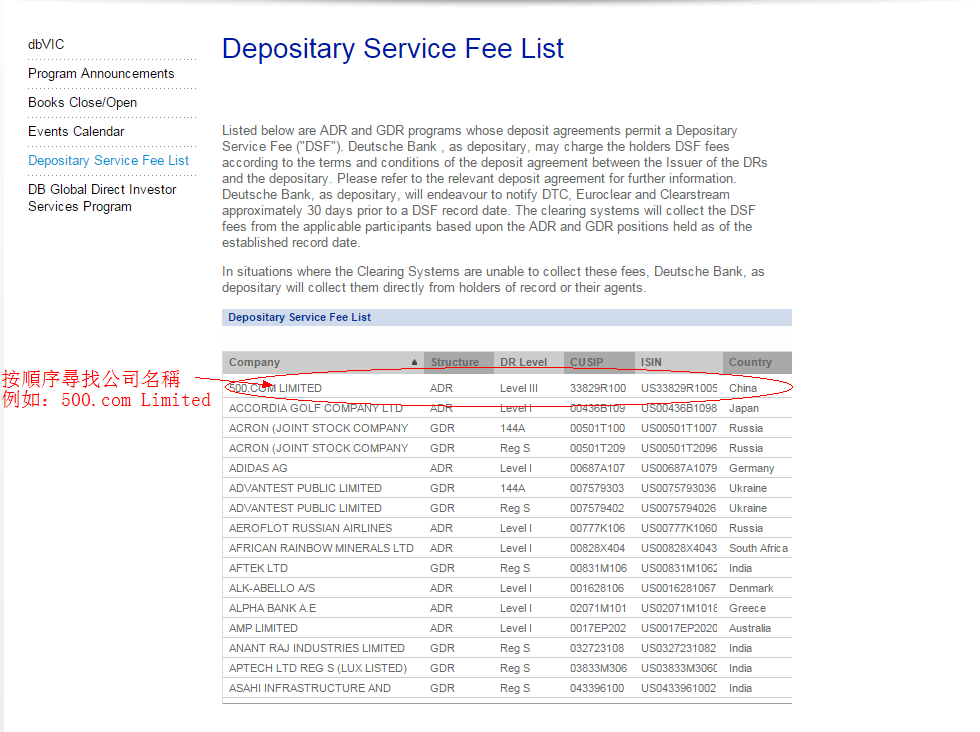Viewport: 980px width, 732px height.
Task: Click the 500.COM LIMITED company row
Action: tap(507, 388)
